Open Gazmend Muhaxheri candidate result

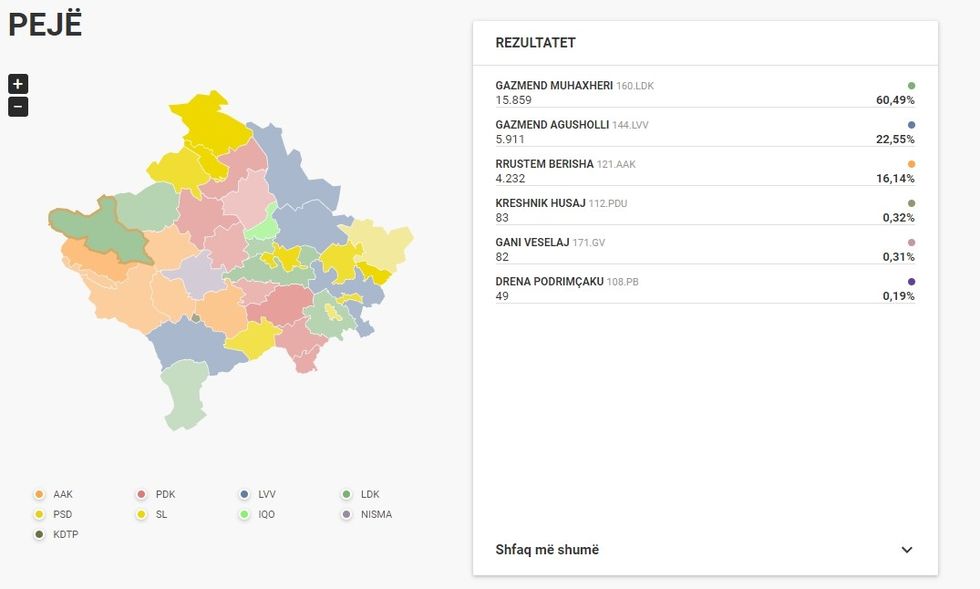click(x=554, y=86)
